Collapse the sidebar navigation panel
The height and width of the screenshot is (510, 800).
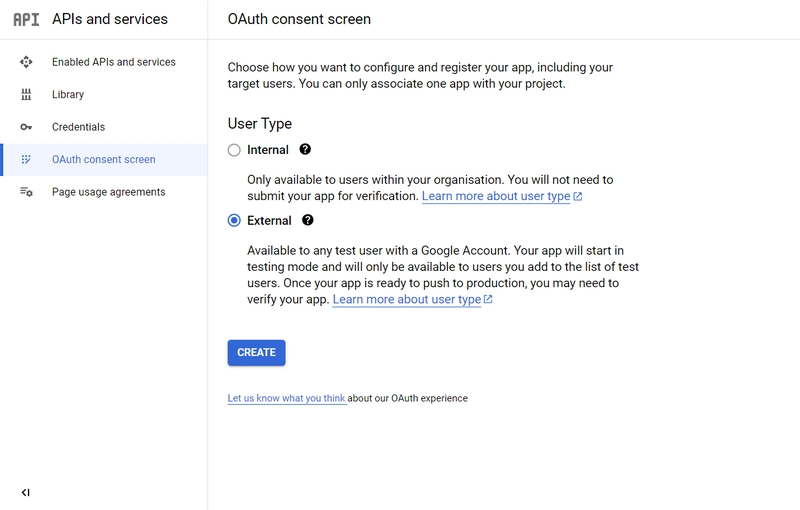click(x=26, y=492)
